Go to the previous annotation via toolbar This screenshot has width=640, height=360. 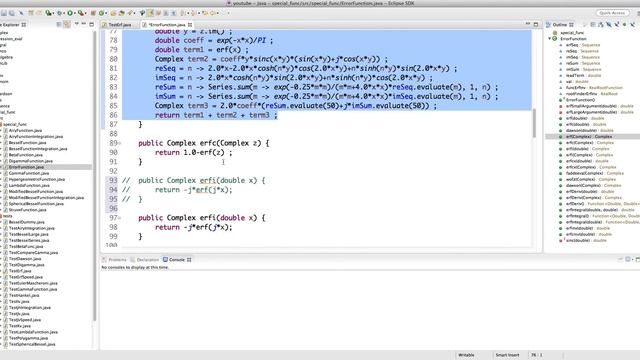click(193, 13)
